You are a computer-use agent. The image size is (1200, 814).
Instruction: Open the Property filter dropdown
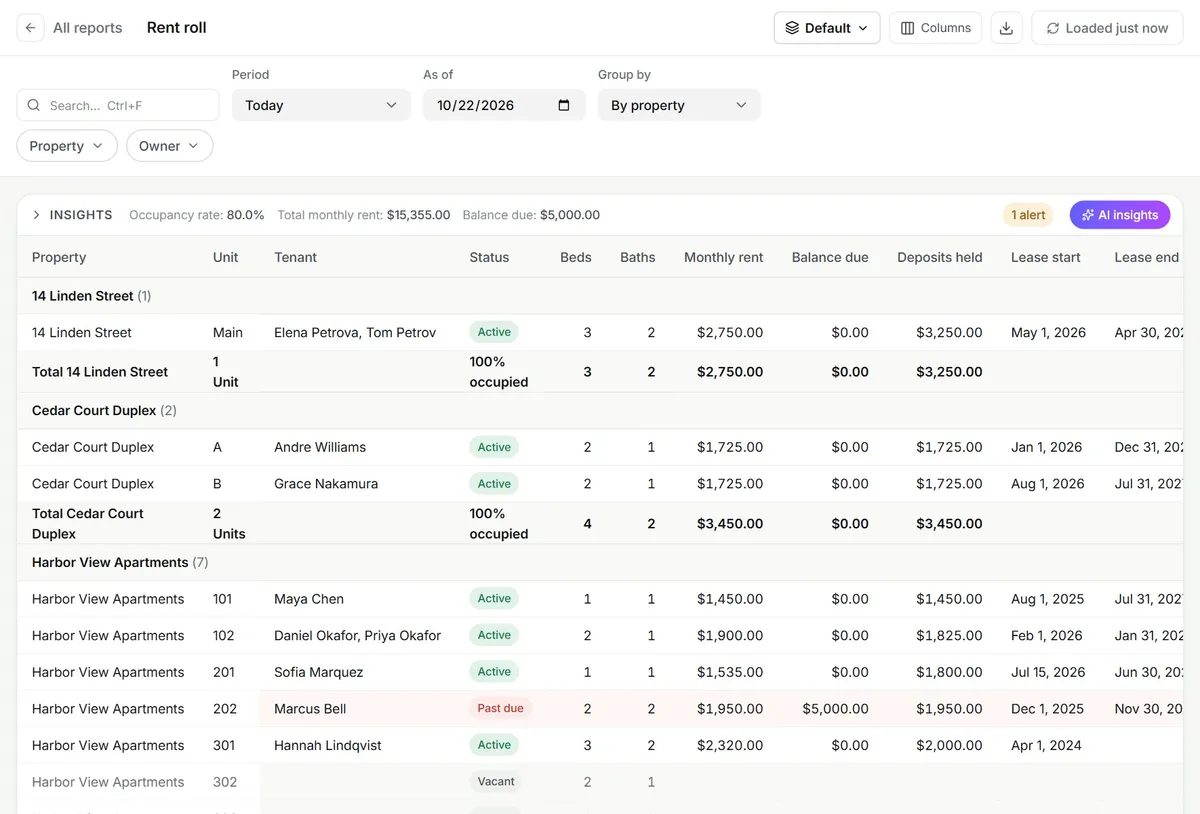point(67,146)
